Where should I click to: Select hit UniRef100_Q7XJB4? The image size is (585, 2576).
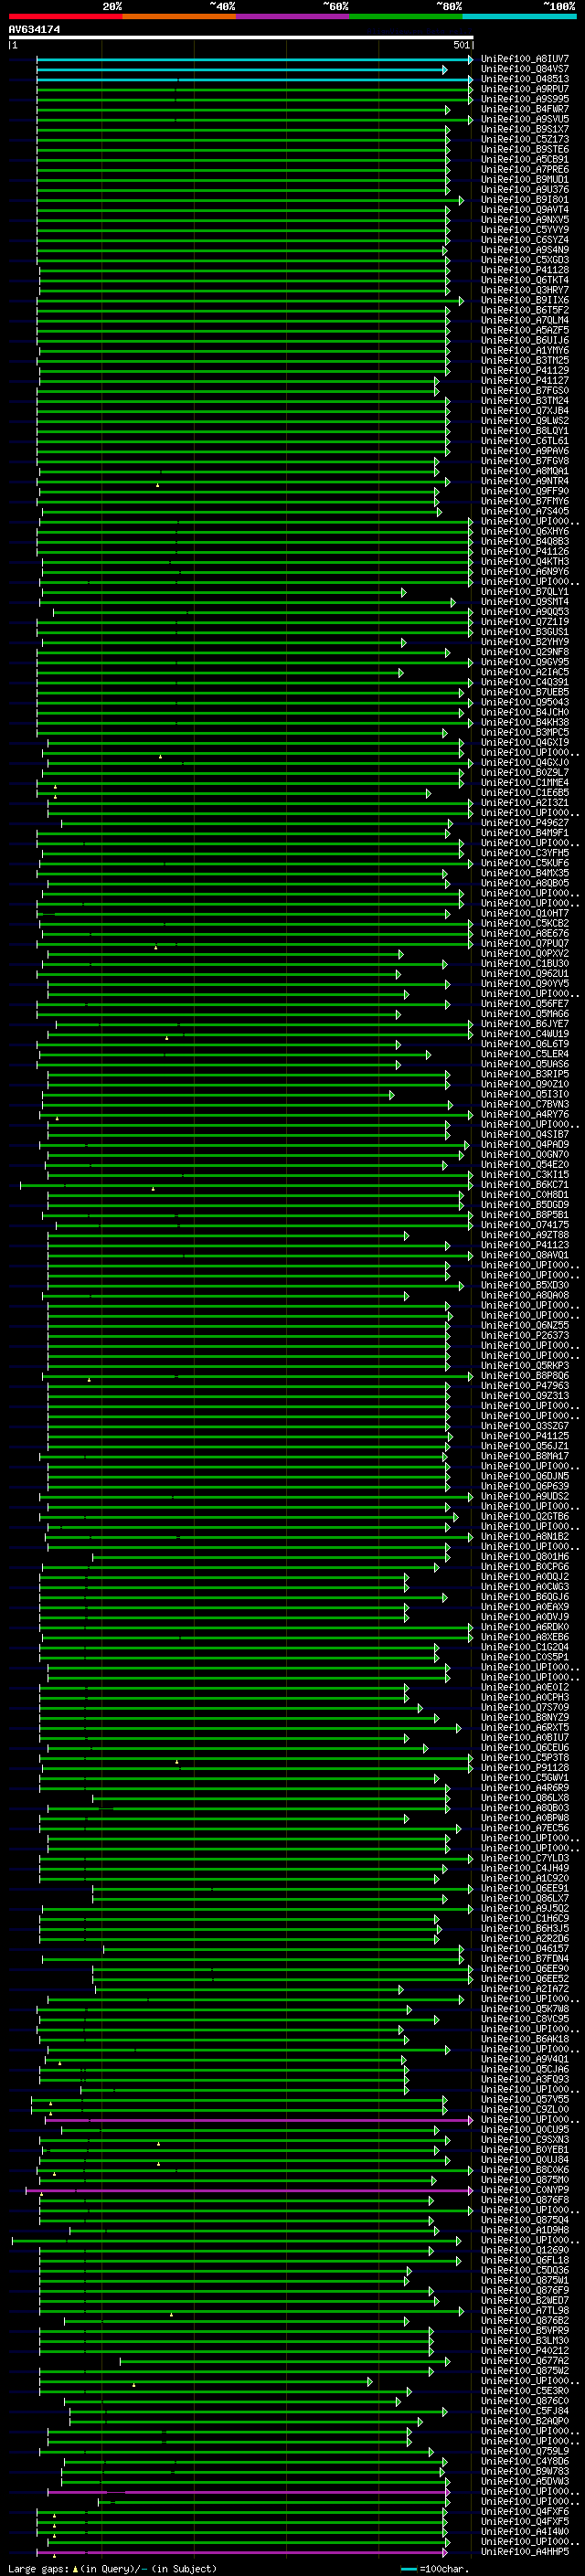[x=524, y=411]
